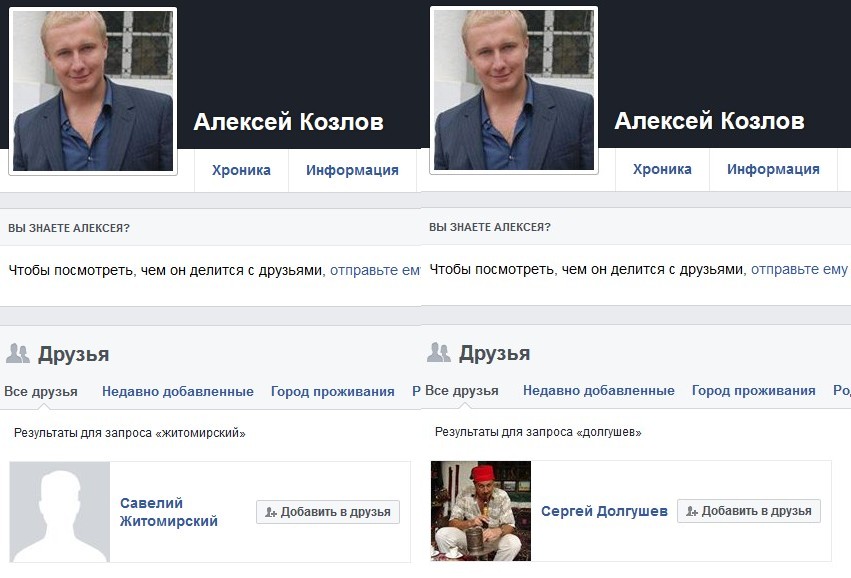Click the add-friend icon beside Савелий Житомирский
851x578 pixels.
tap(271, 512)
